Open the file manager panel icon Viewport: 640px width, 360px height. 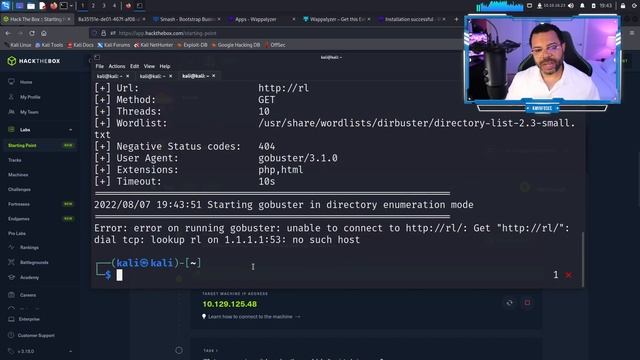point(31,6)
